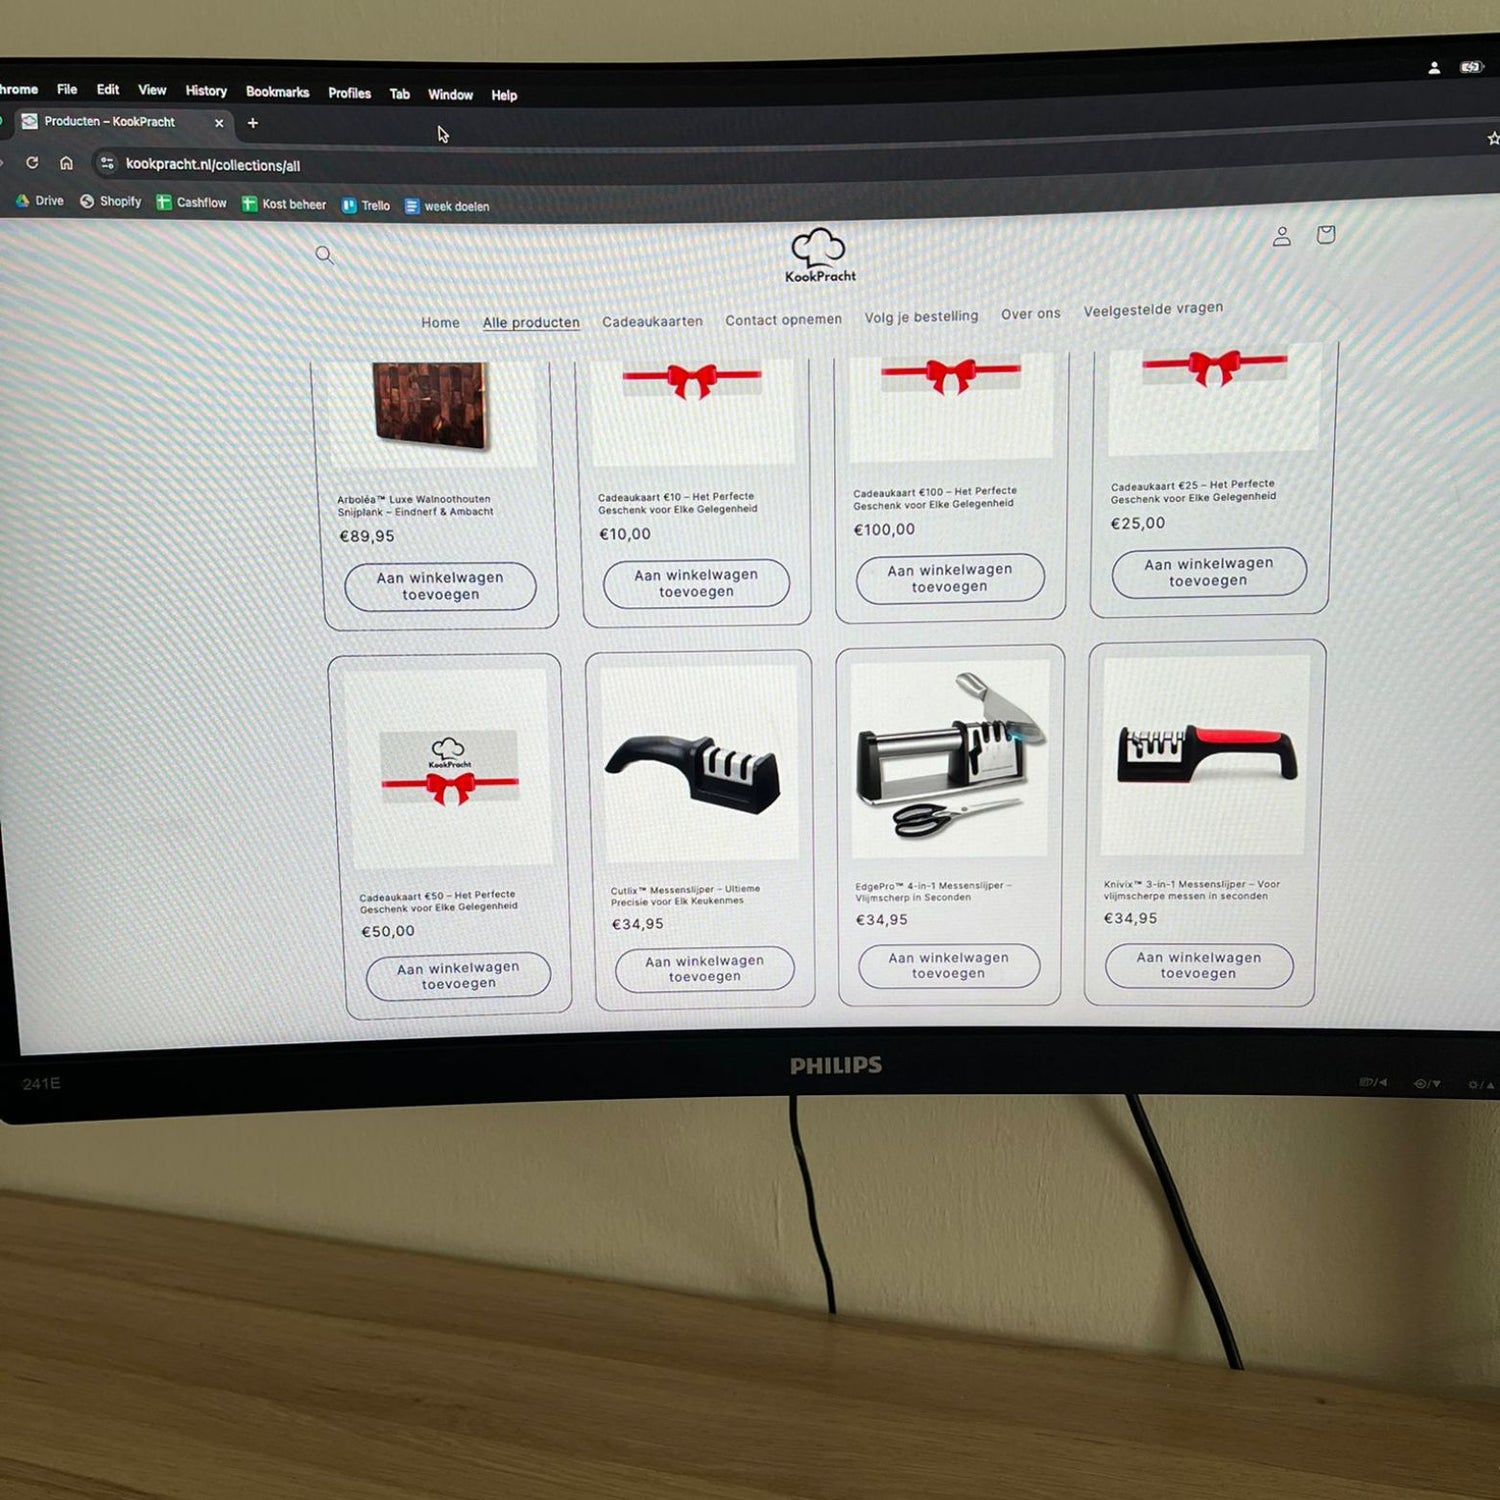Open Cadeaukaart €100 product title

pos(934,498)
